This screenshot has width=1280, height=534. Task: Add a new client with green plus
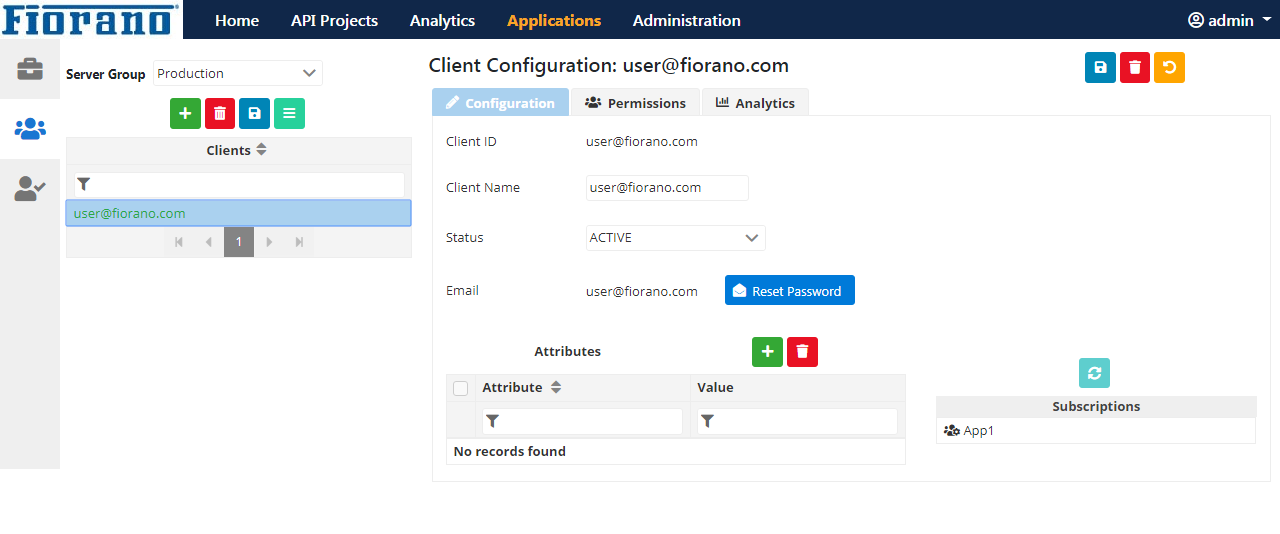[x=185, y=114]
